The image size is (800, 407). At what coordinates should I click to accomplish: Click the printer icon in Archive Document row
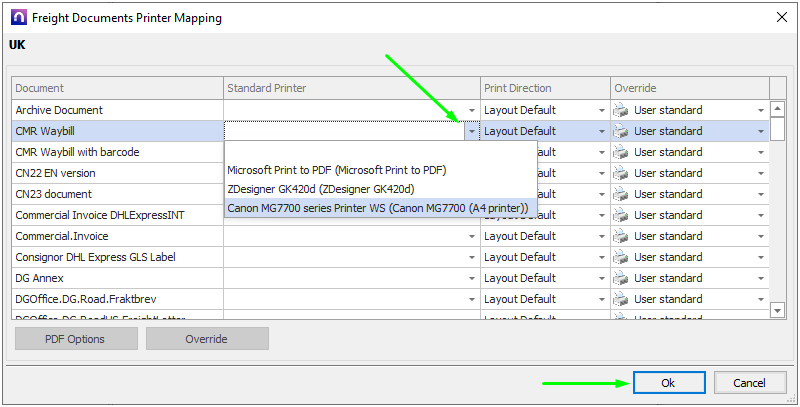coord(621,110)
